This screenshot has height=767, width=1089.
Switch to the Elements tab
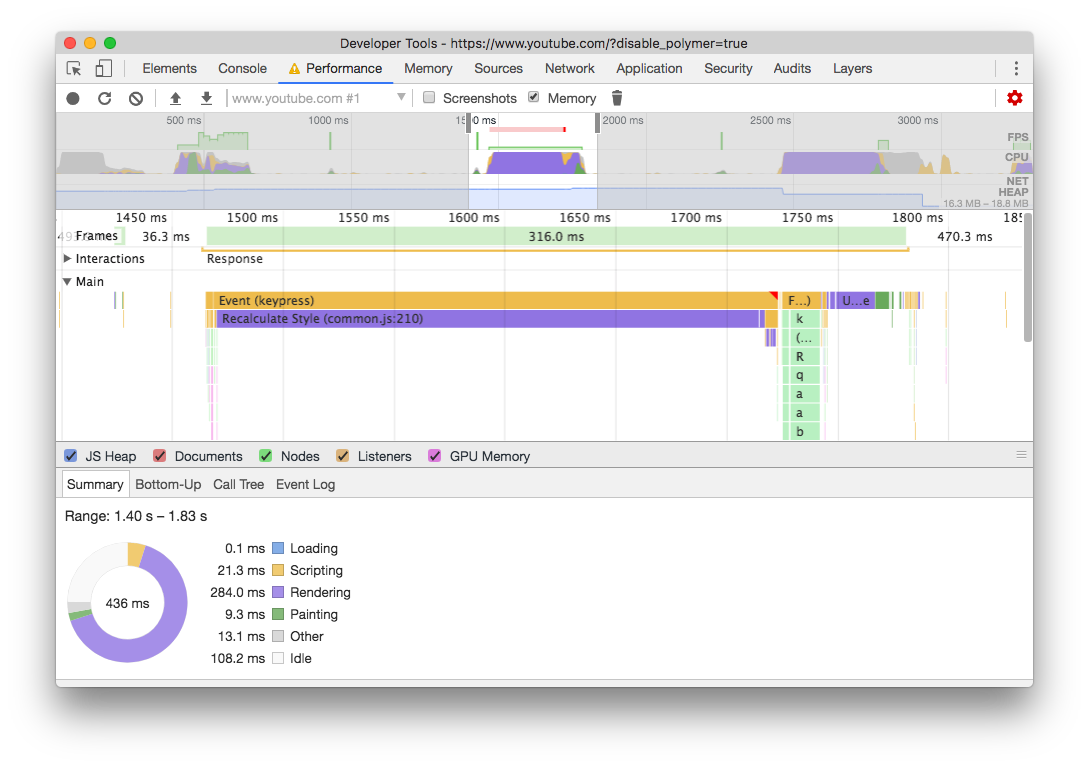point(169,68)
